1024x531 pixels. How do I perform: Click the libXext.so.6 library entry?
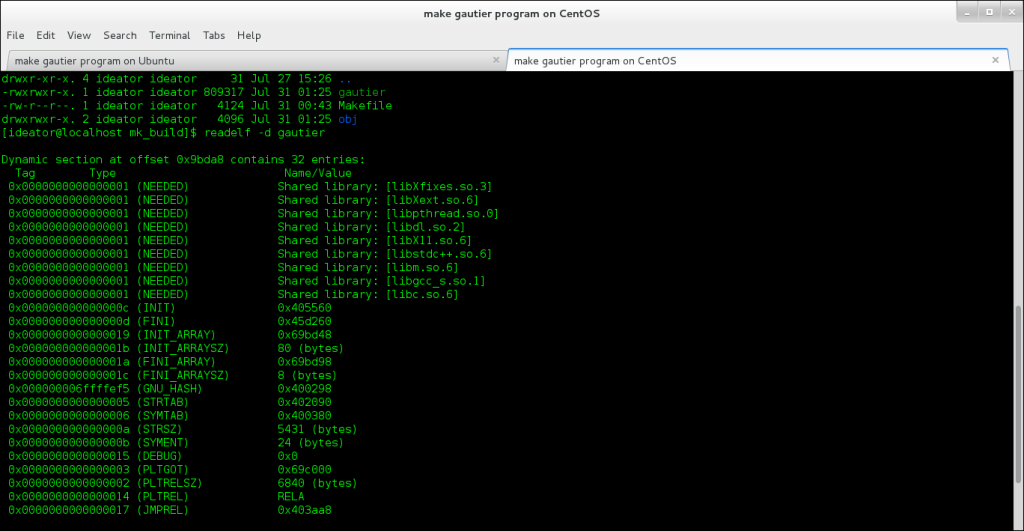(432, 201)
